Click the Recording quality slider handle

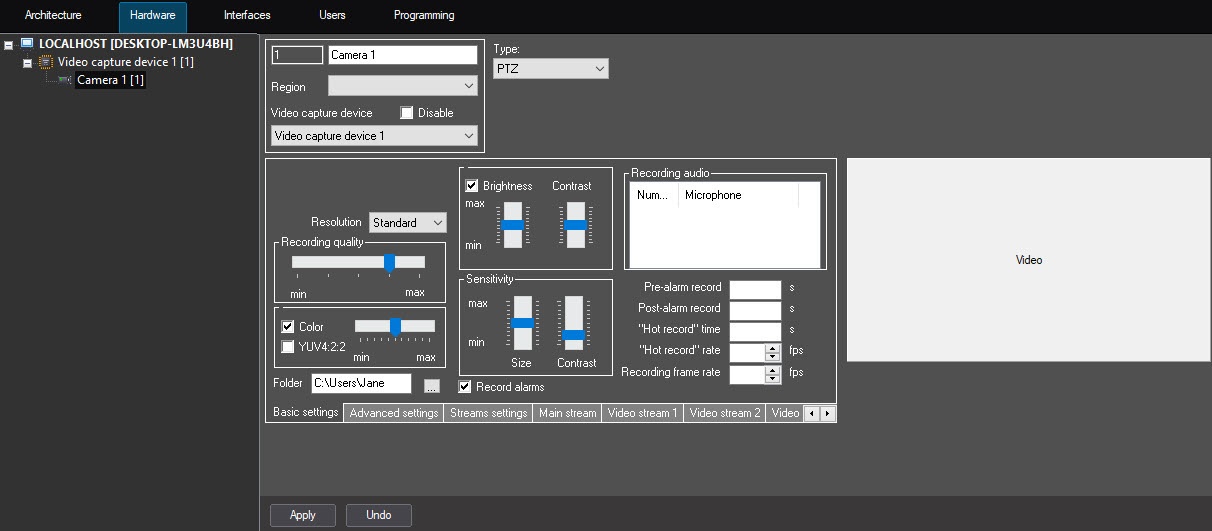click(389, 262)
